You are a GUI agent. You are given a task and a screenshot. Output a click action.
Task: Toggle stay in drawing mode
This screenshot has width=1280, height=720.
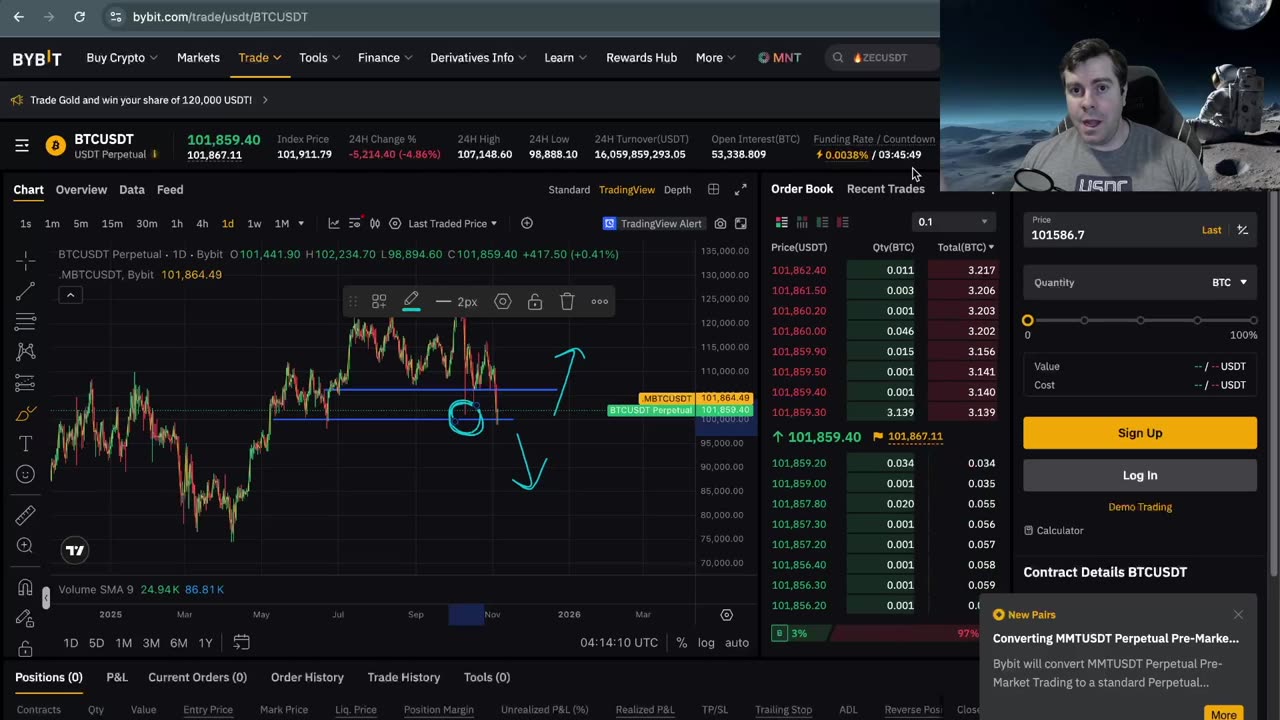click(25, 619)
